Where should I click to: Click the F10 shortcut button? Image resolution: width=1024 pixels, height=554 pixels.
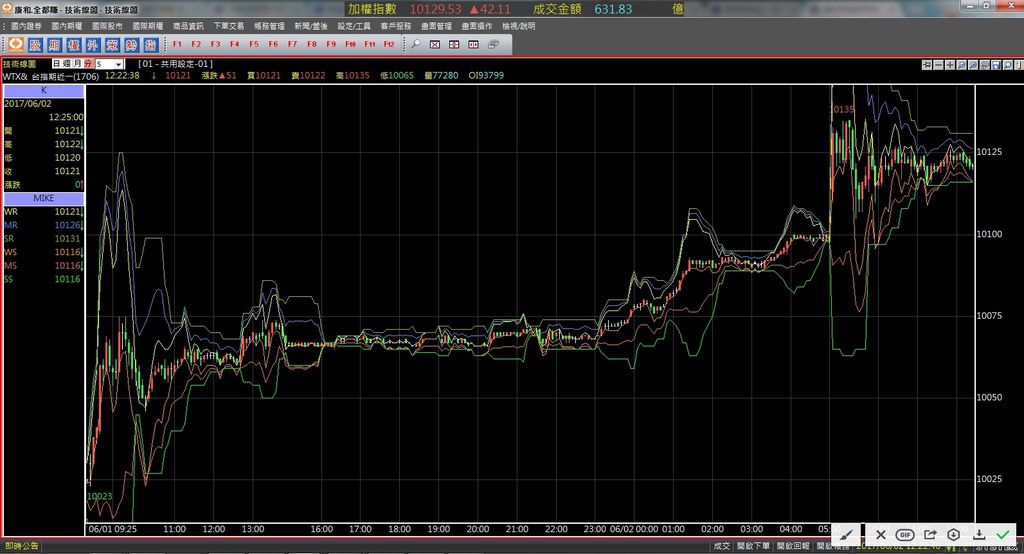[x=350, y=44]
